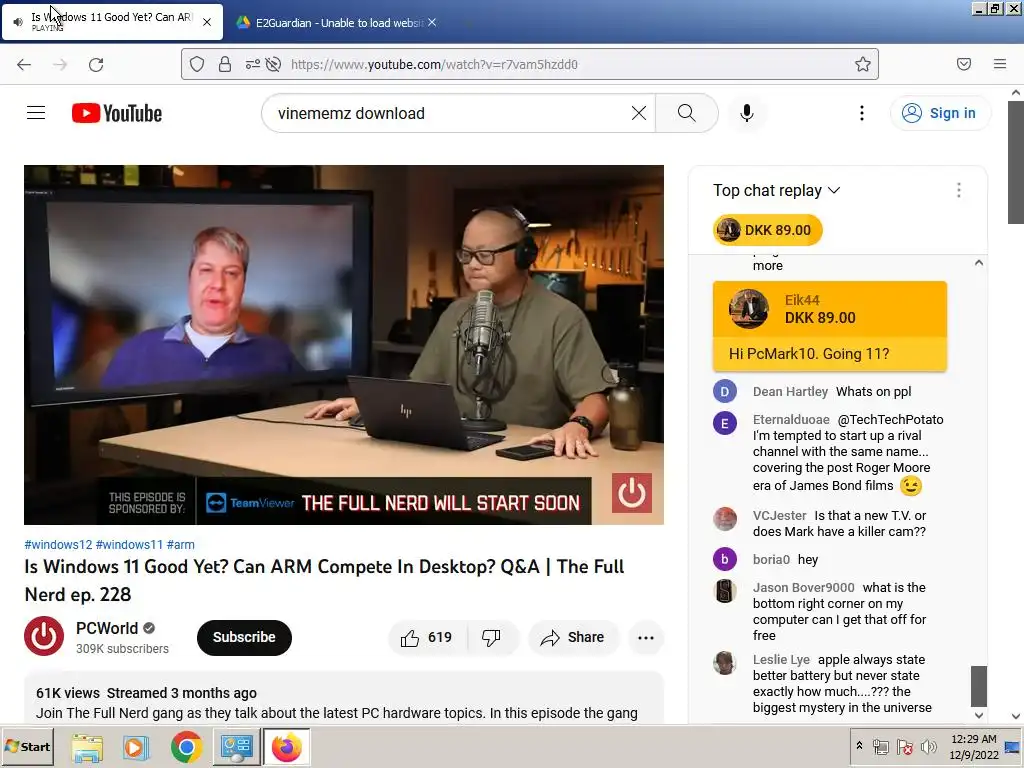Open the #windows12 hashtag link
The image size is (1024, 768).
58,545
